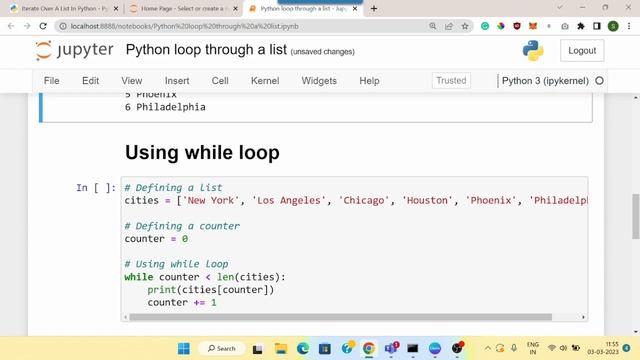Click the share page icon in address bar
640x360 pixels.
[x=449, y=26]
